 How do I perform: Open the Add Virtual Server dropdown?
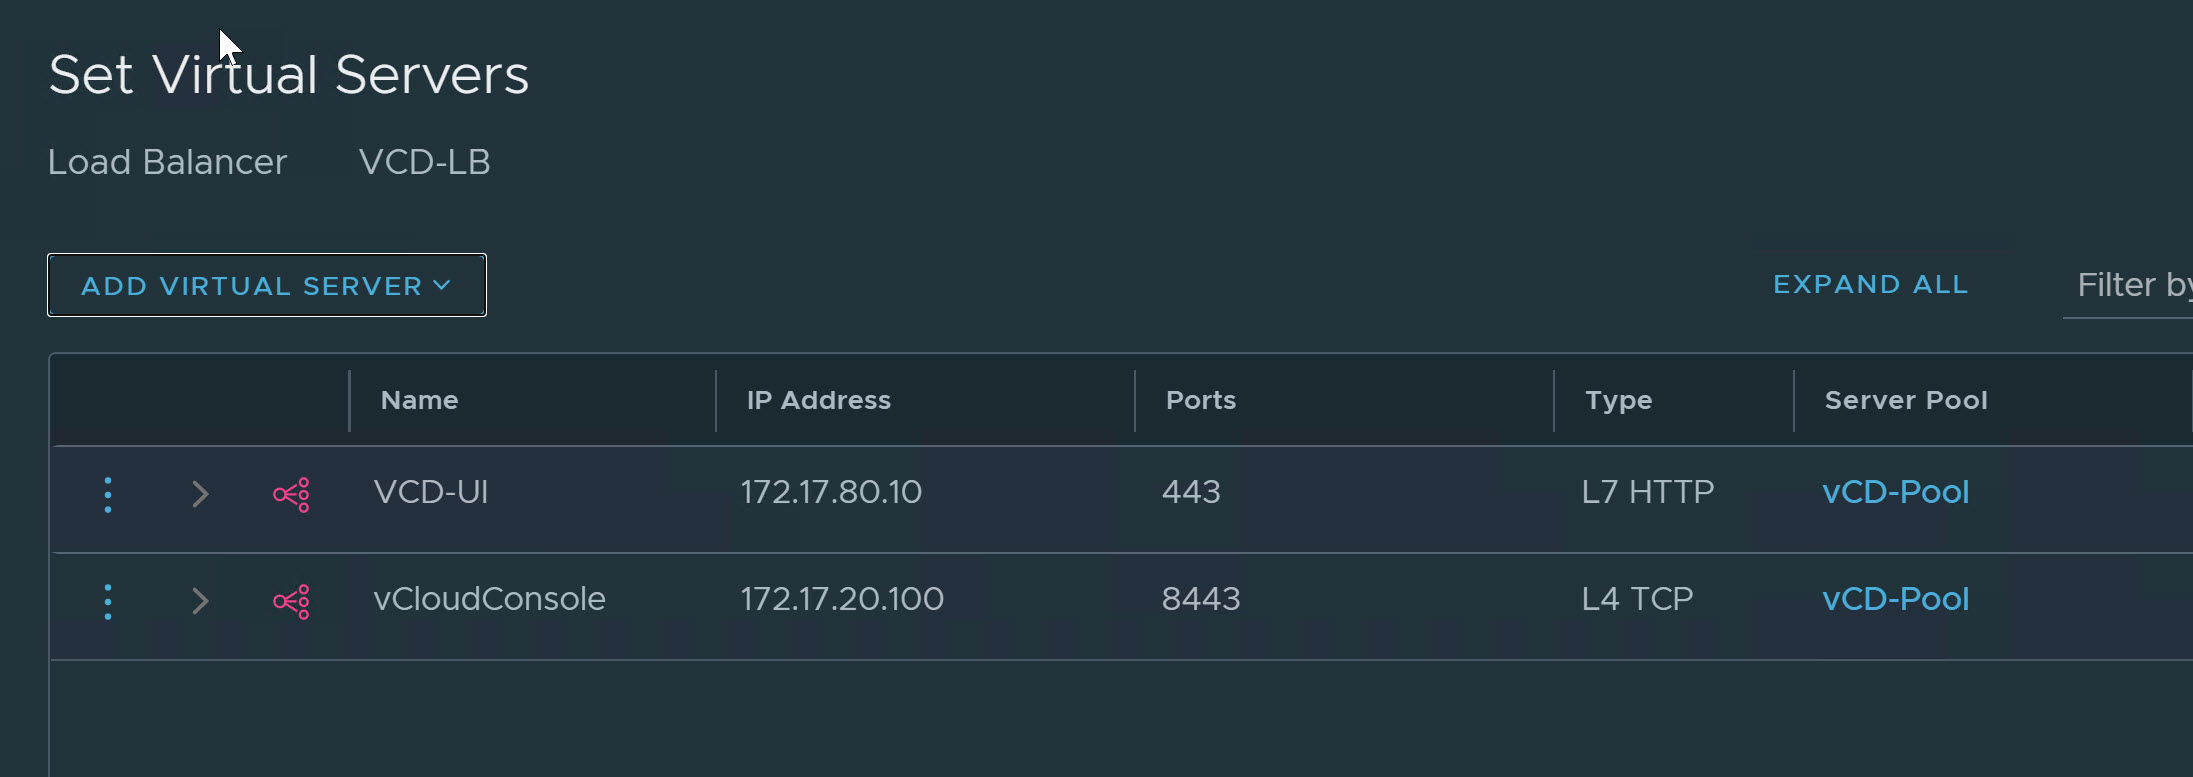266,286
